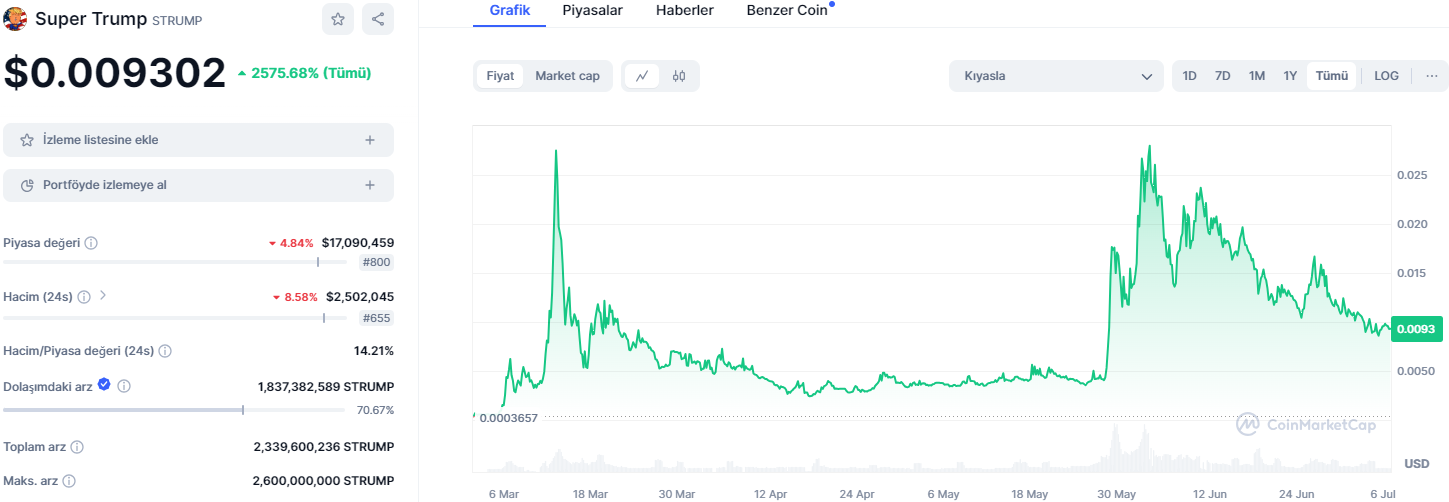Select Market cap chart mode
Image resolution: width=1449 pixels, height=502 pixels.
(567, 76)
